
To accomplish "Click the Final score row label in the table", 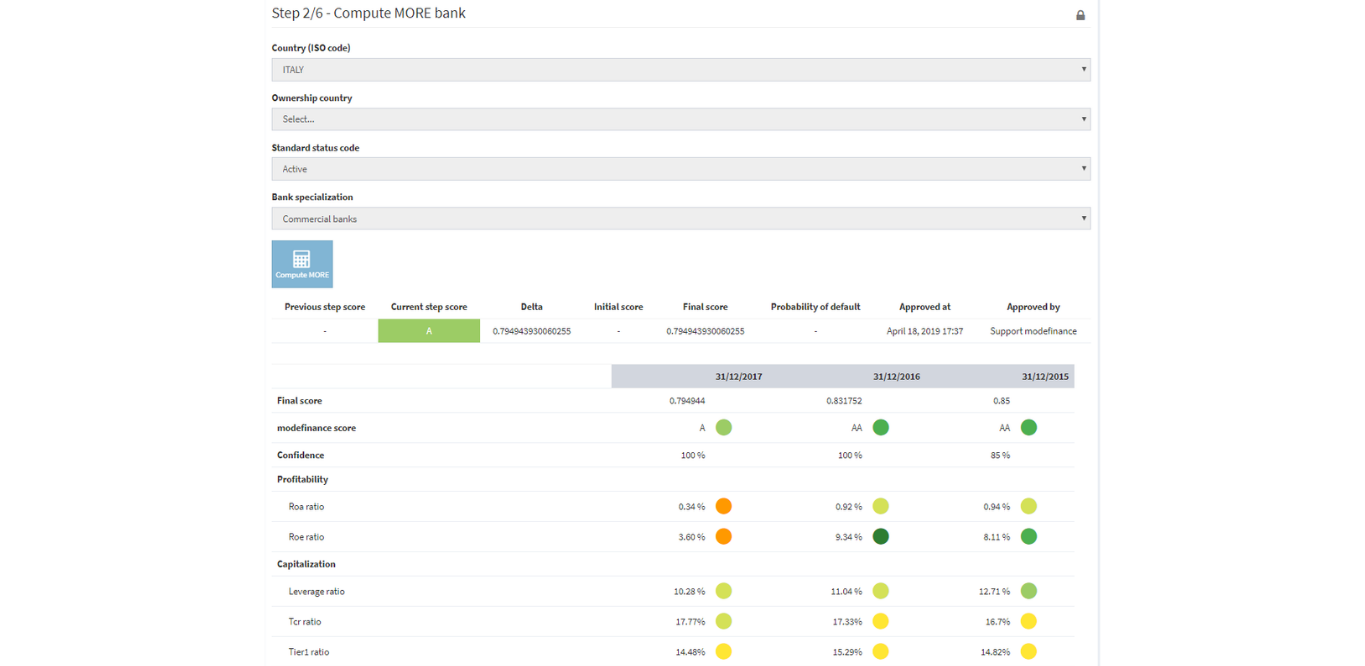I will (x=299, y=401).
